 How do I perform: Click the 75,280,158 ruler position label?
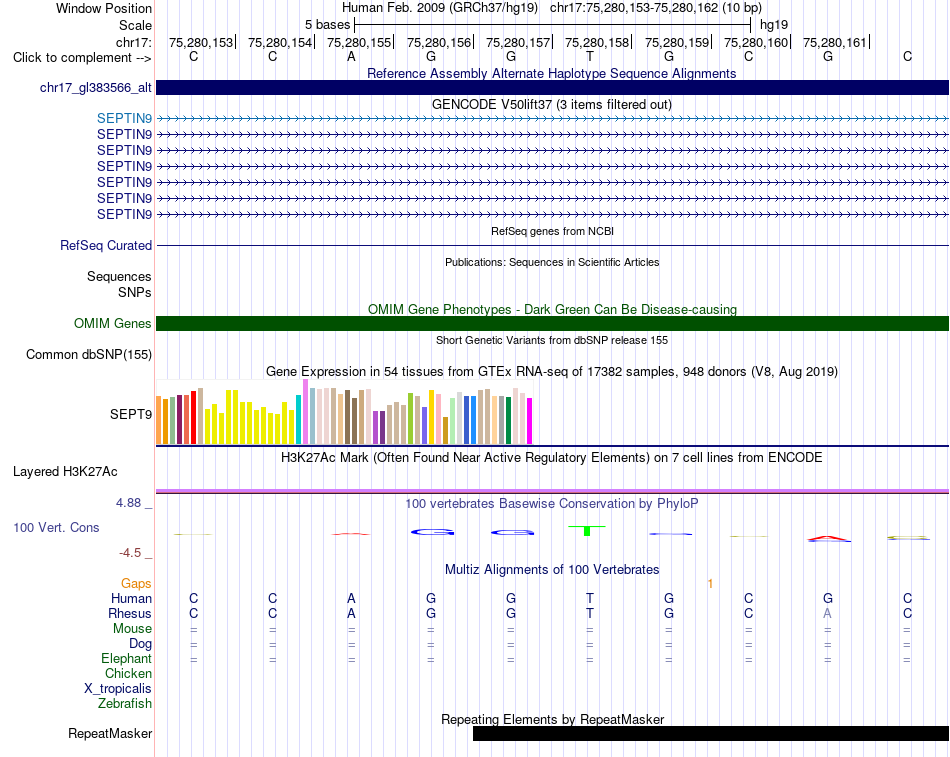597,42
